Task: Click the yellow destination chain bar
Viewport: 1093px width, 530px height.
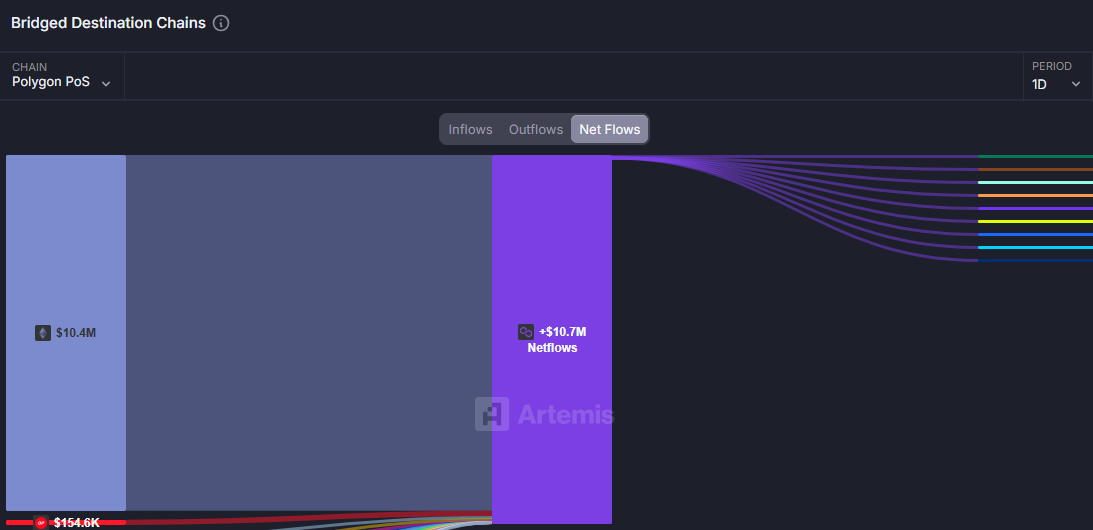Action: 1035,221
